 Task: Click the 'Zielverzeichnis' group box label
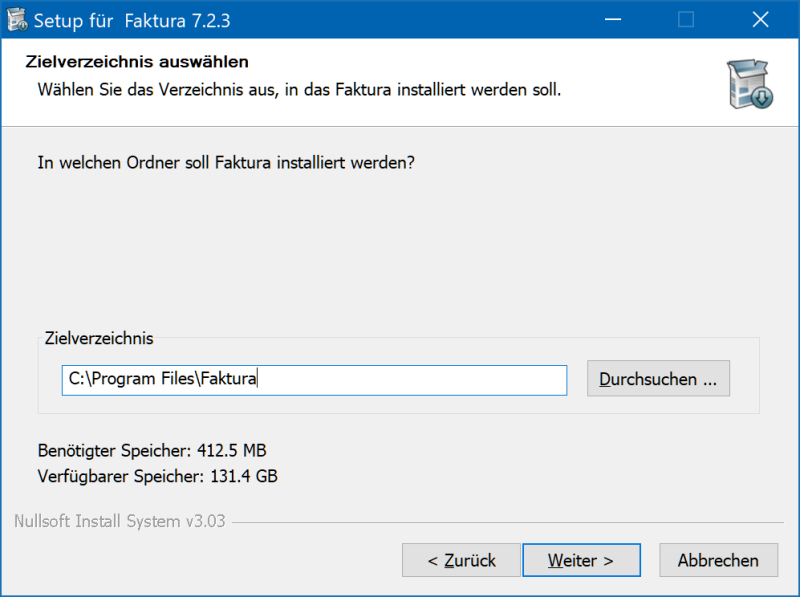(100, 339)
